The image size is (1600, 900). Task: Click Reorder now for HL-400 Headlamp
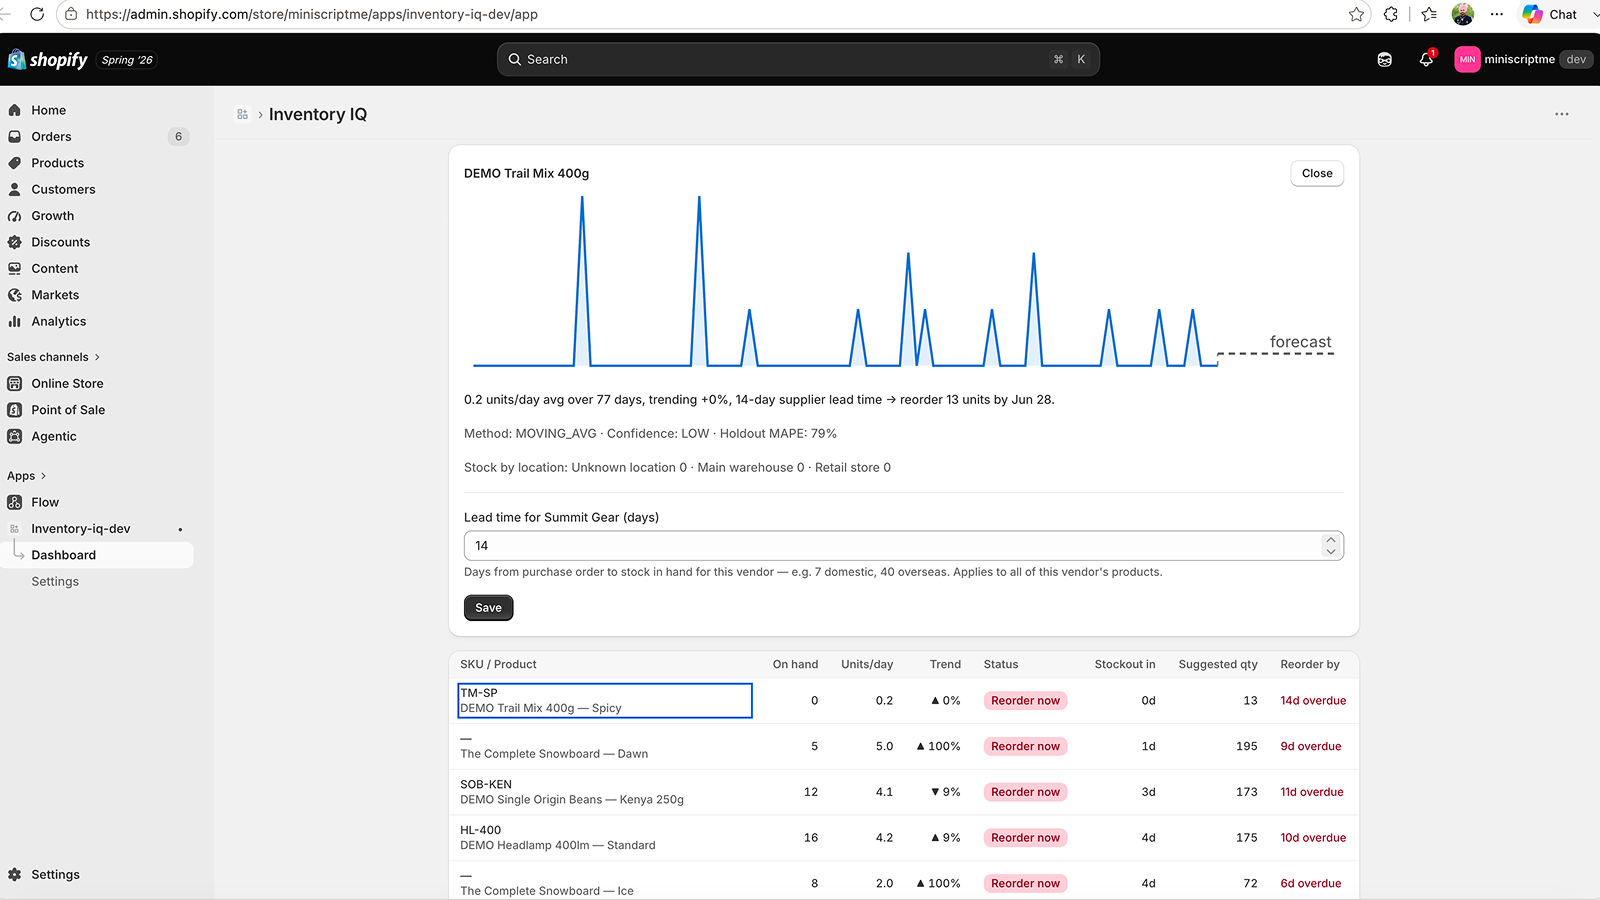click(x=1025, y=838)
